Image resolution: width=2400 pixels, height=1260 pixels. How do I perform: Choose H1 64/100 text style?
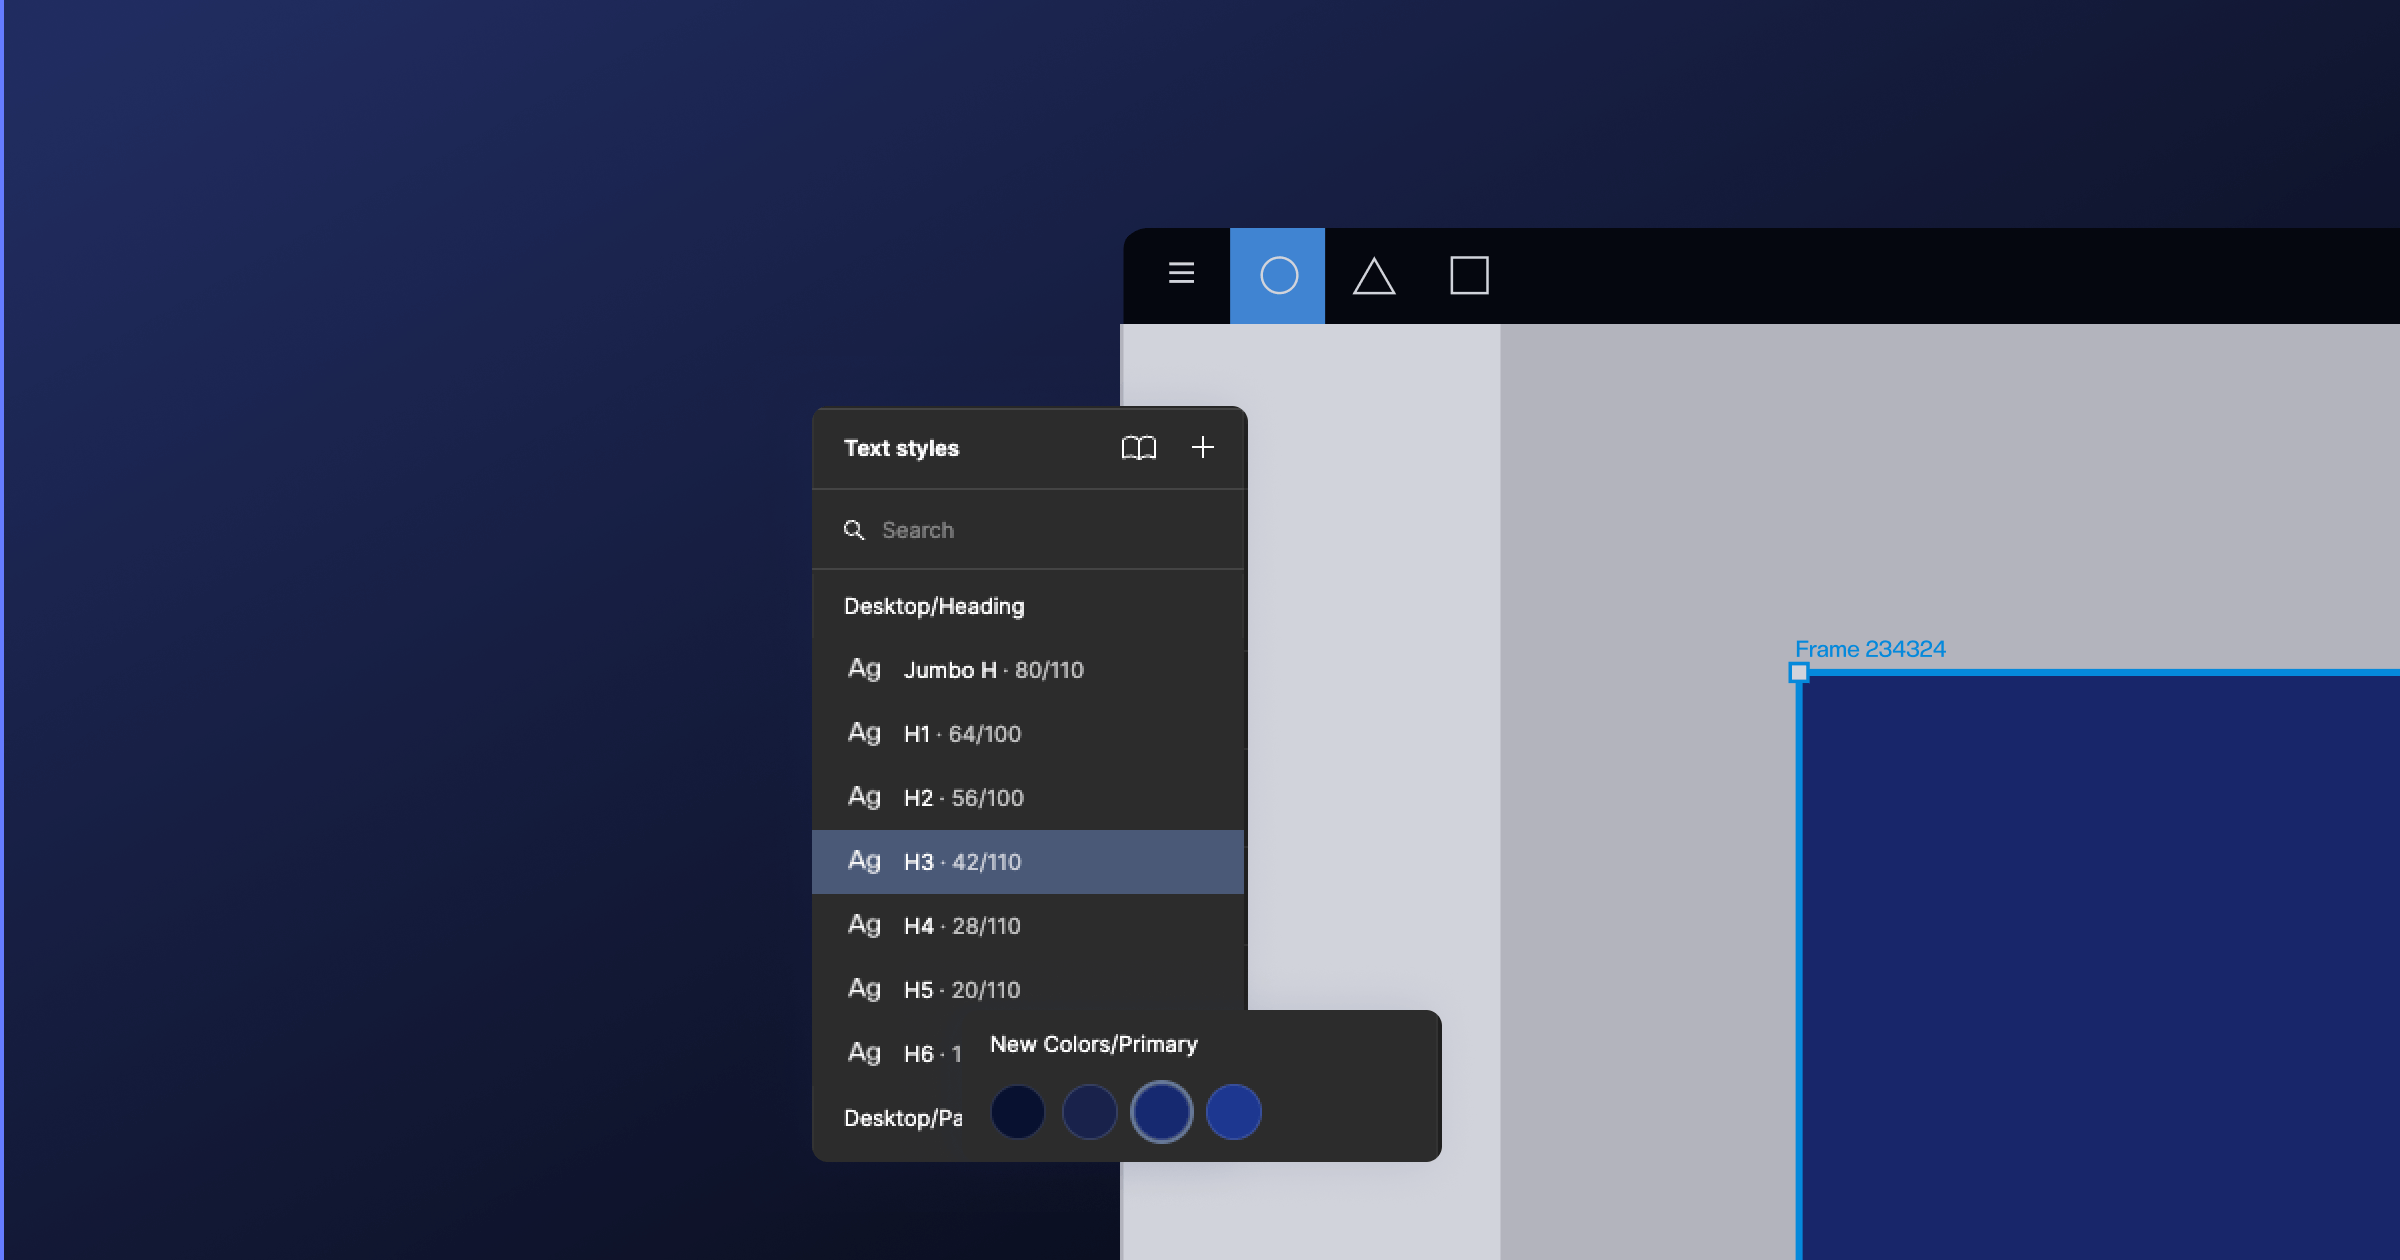1028,734
